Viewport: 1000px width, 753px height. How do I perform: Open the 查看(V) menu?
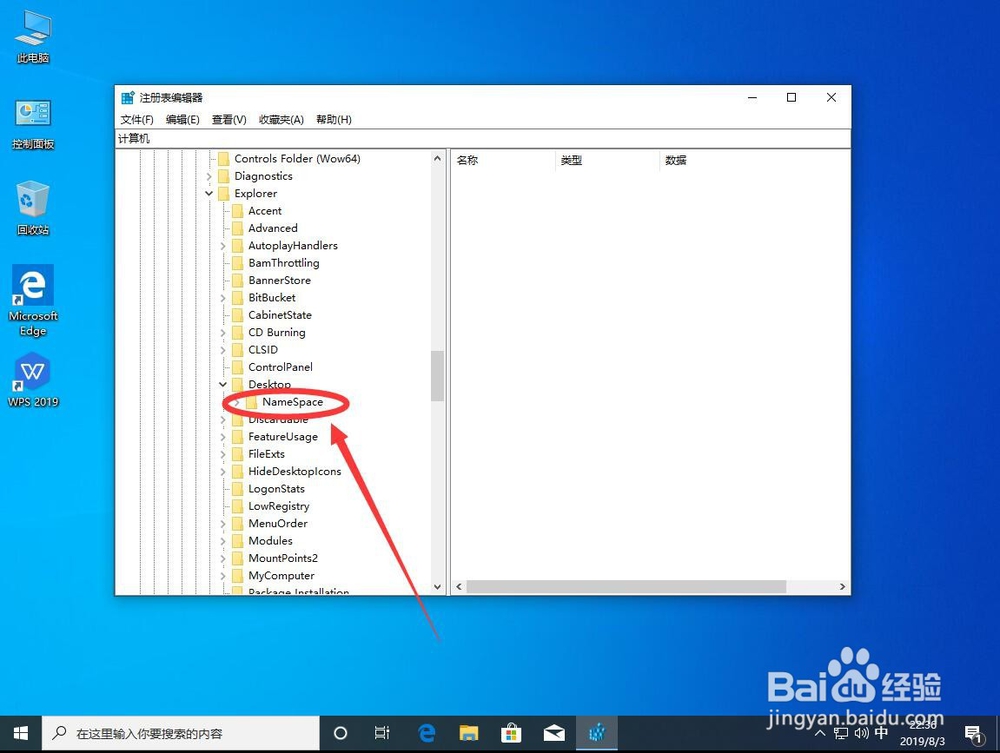click(x=229, y=119)
